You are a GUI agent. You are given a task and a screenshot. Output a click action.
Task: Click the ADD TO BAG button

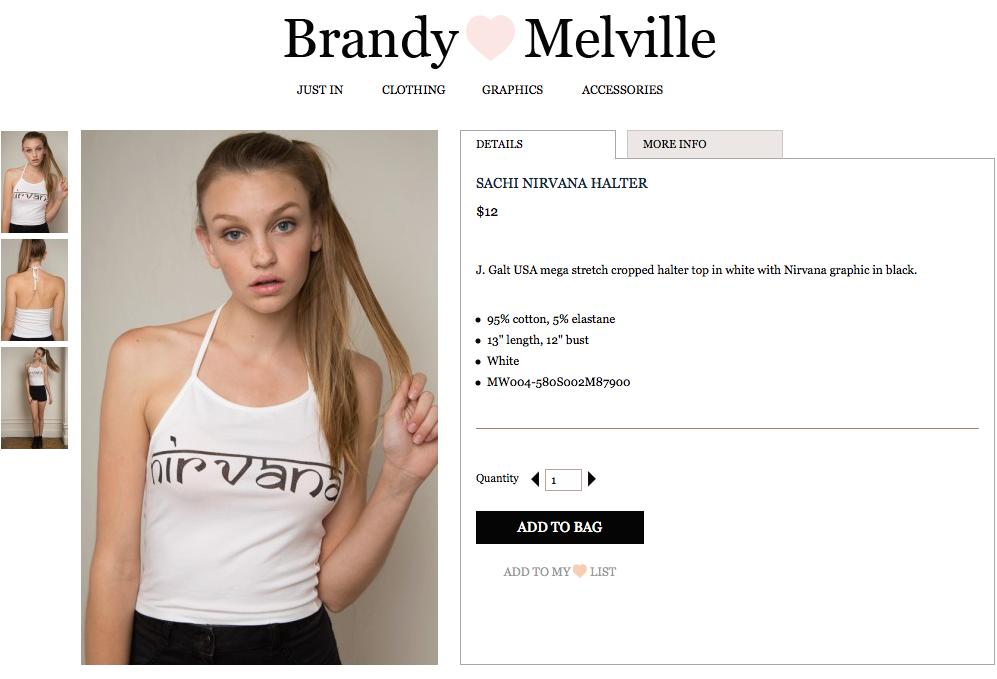coord(560,527)
